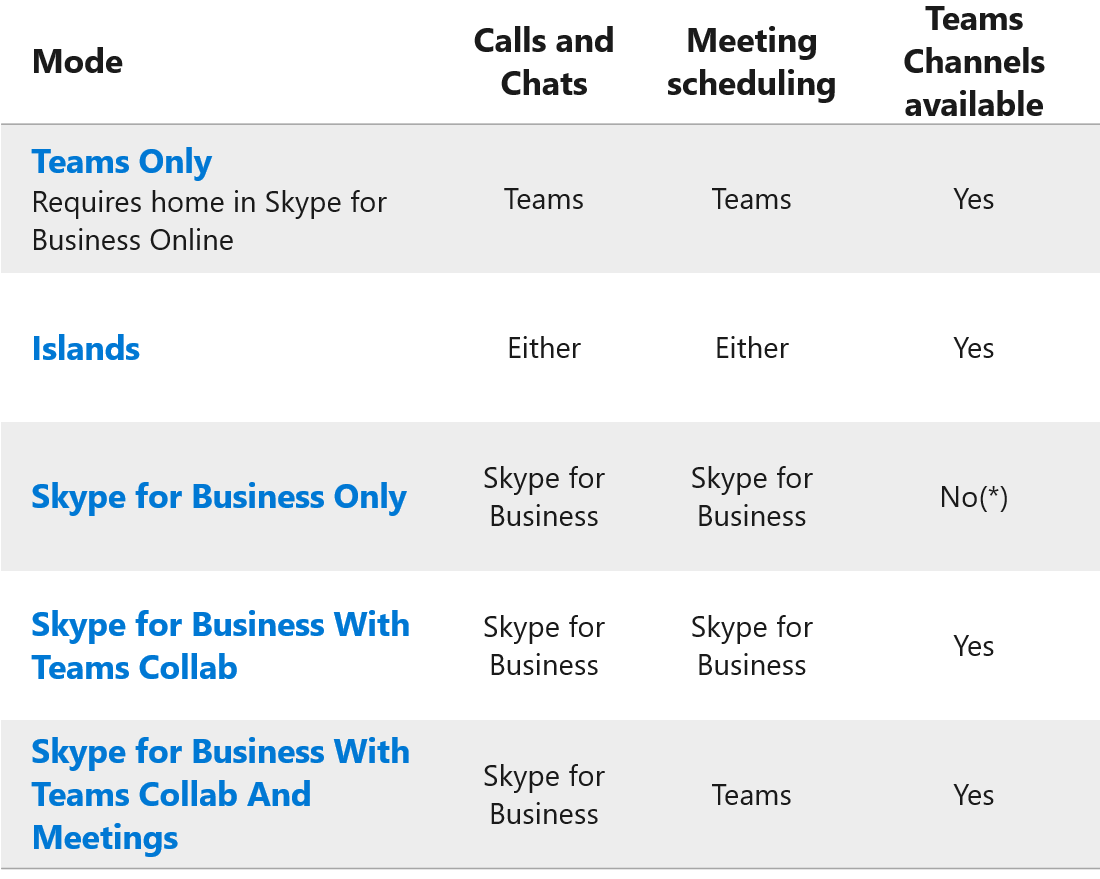Open Skype for Business With Teams Collab link
Screen dimensions: 1100x879
click(220, 646)
